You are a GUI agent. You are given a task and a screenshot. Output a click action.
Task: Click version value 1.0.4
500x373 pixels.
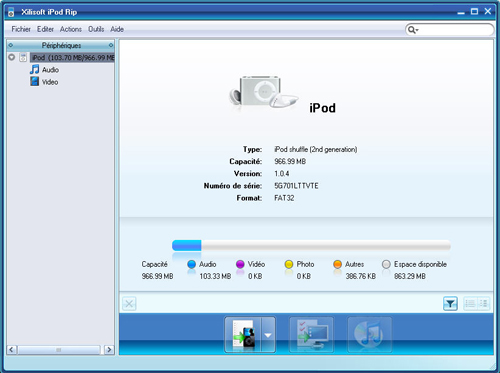[x=282, y=174]
